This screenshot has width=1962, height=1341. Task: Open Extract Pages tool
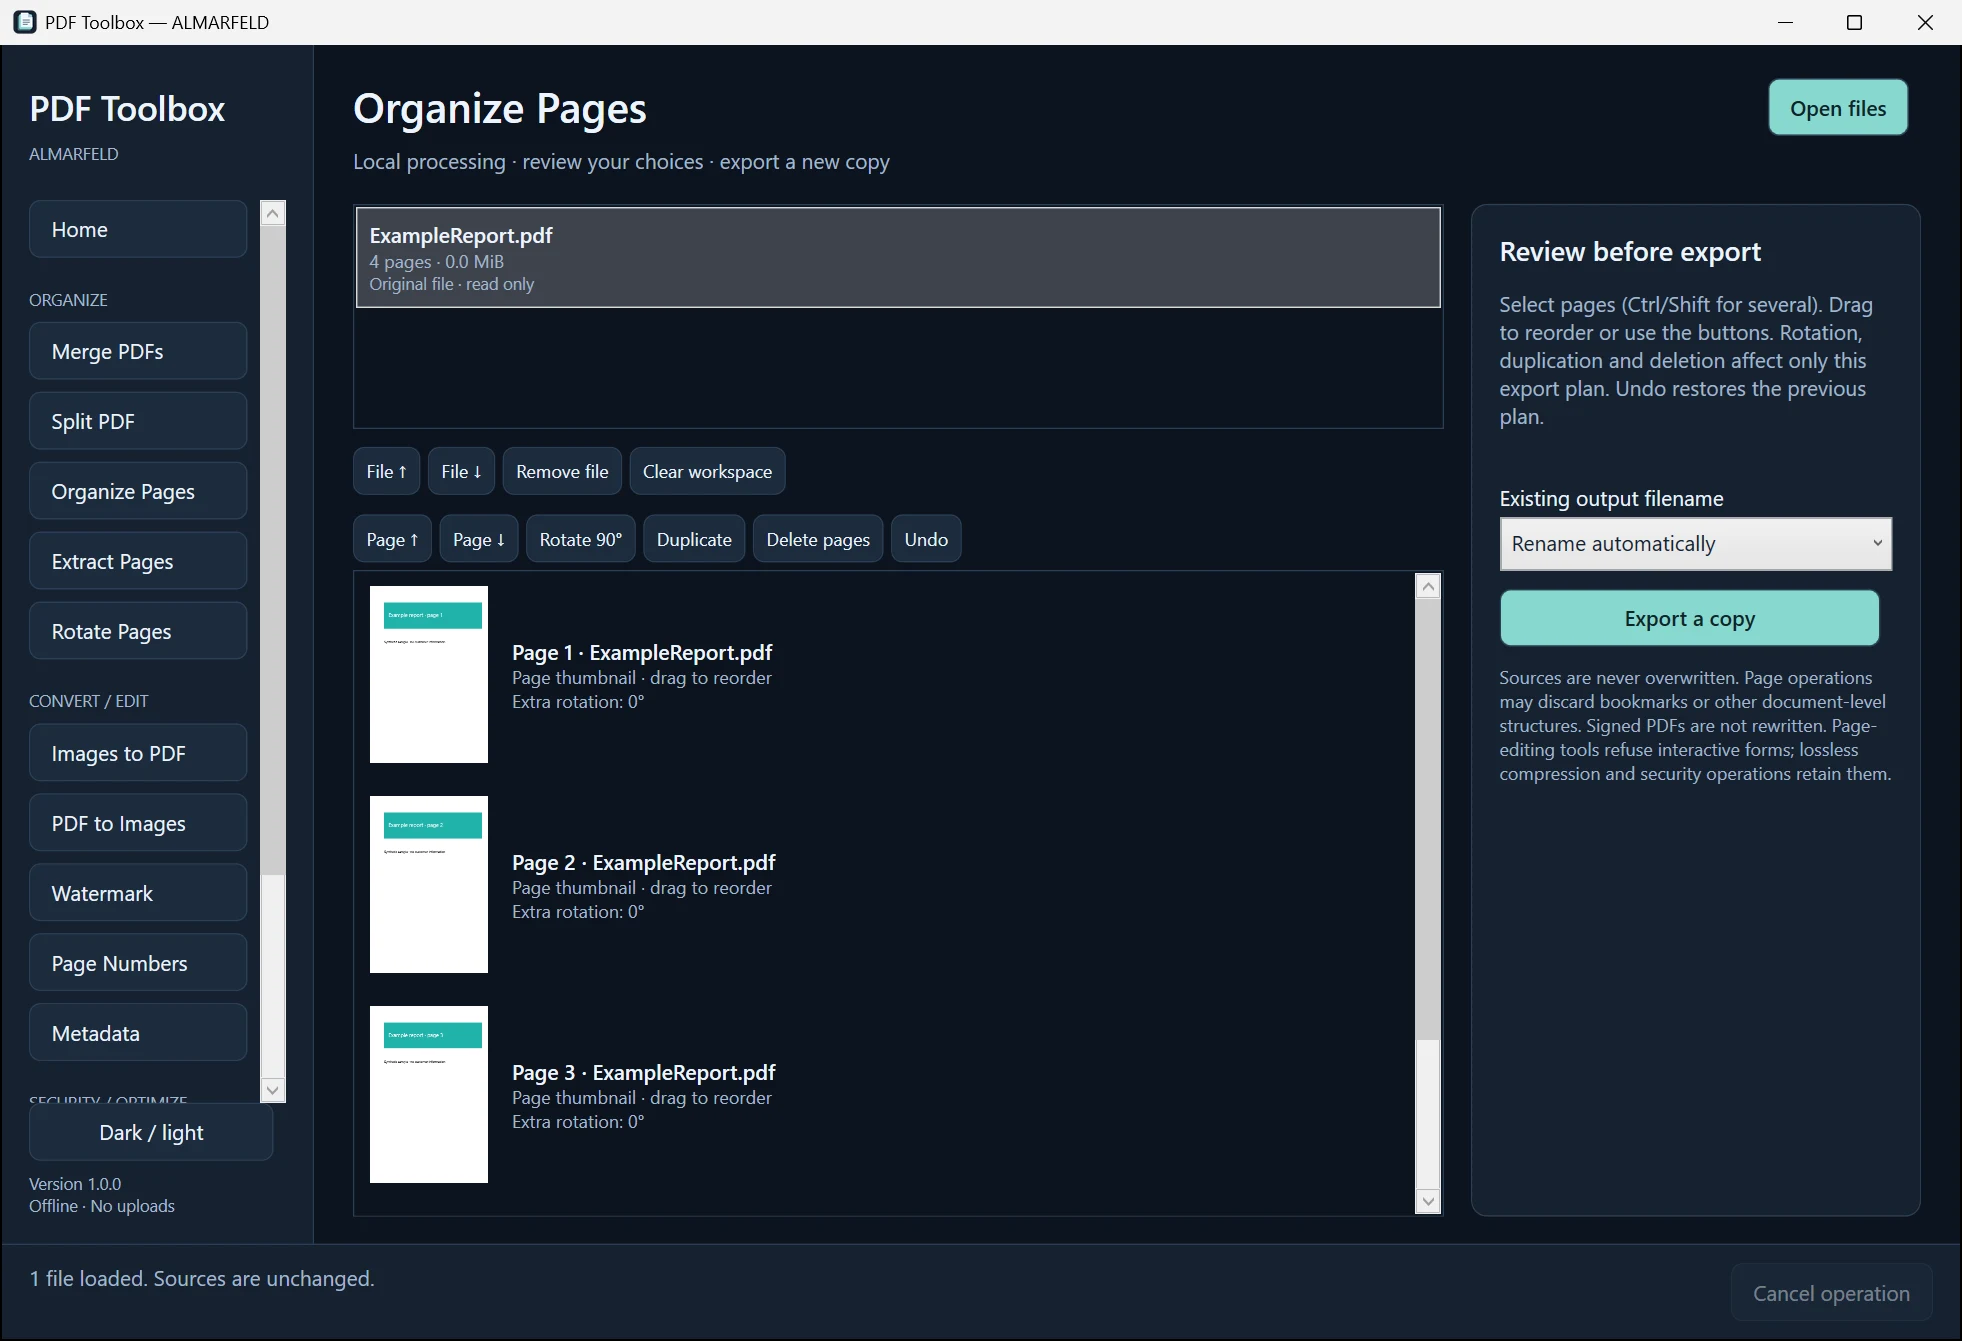138,561
